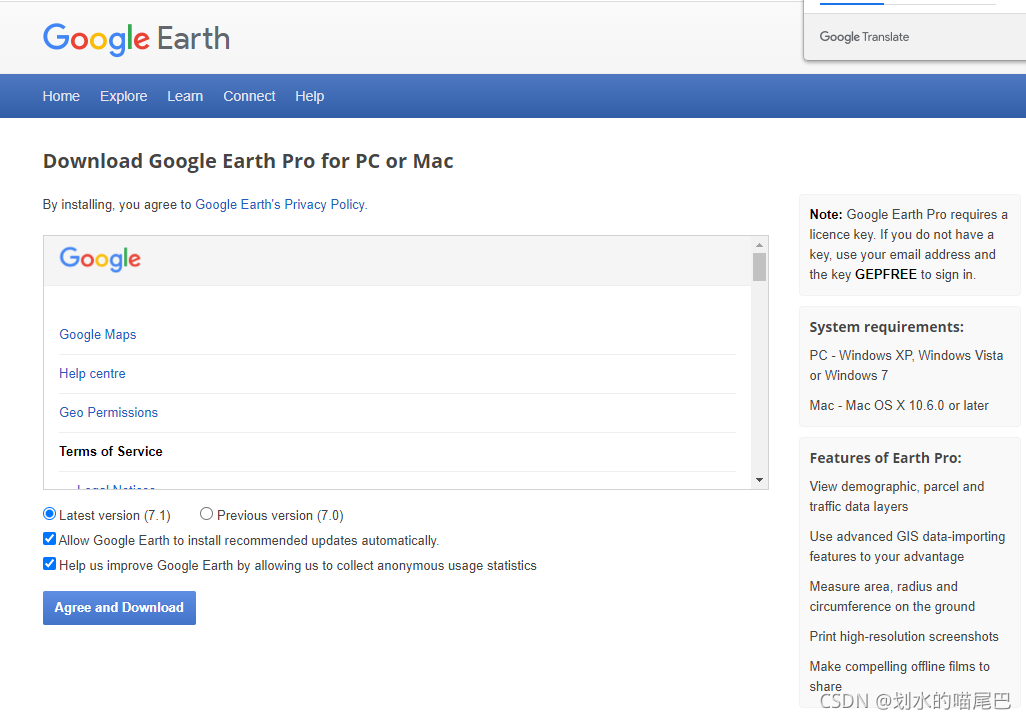
Task: Open the Home menu item
Action: (61, 96)
